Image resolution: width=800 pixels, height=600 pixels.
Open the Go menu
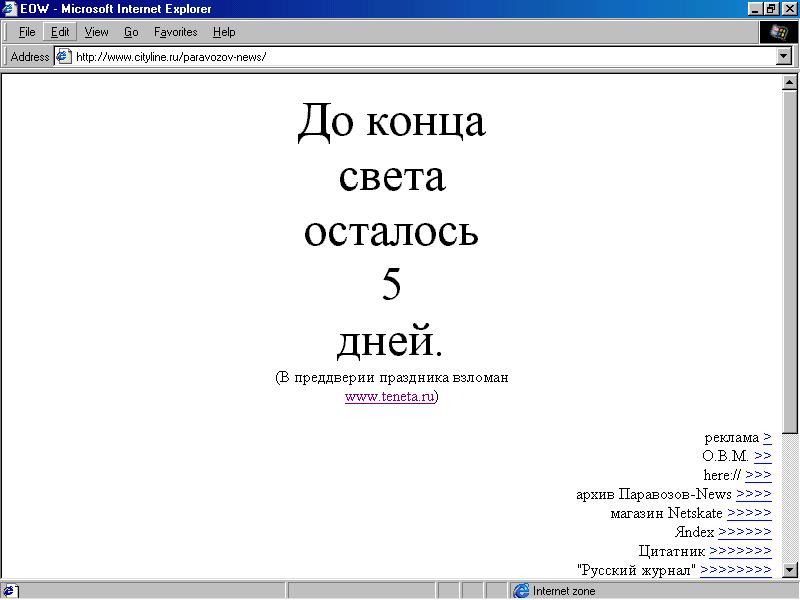pyautogui.click(x=131, y=32)
